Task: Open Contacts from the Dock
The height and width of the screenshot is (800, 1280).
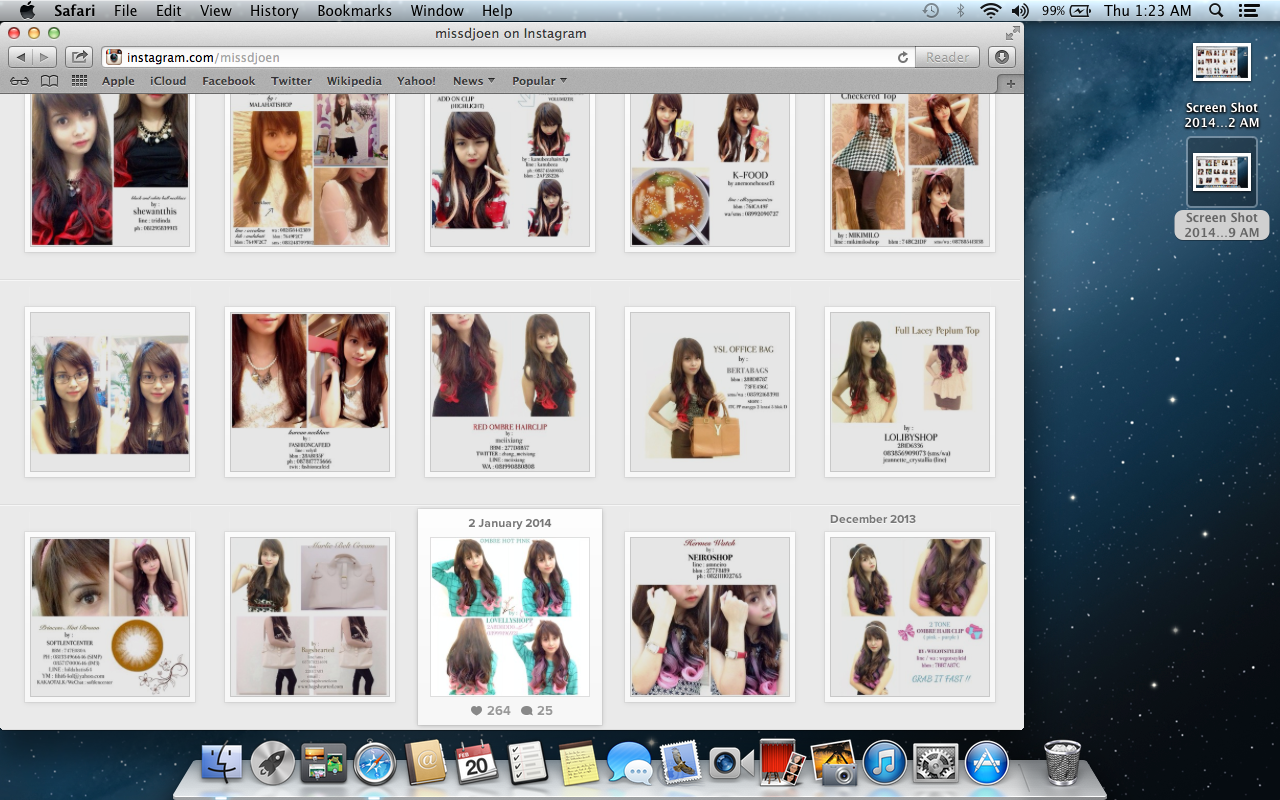Action: click(426, 763)
